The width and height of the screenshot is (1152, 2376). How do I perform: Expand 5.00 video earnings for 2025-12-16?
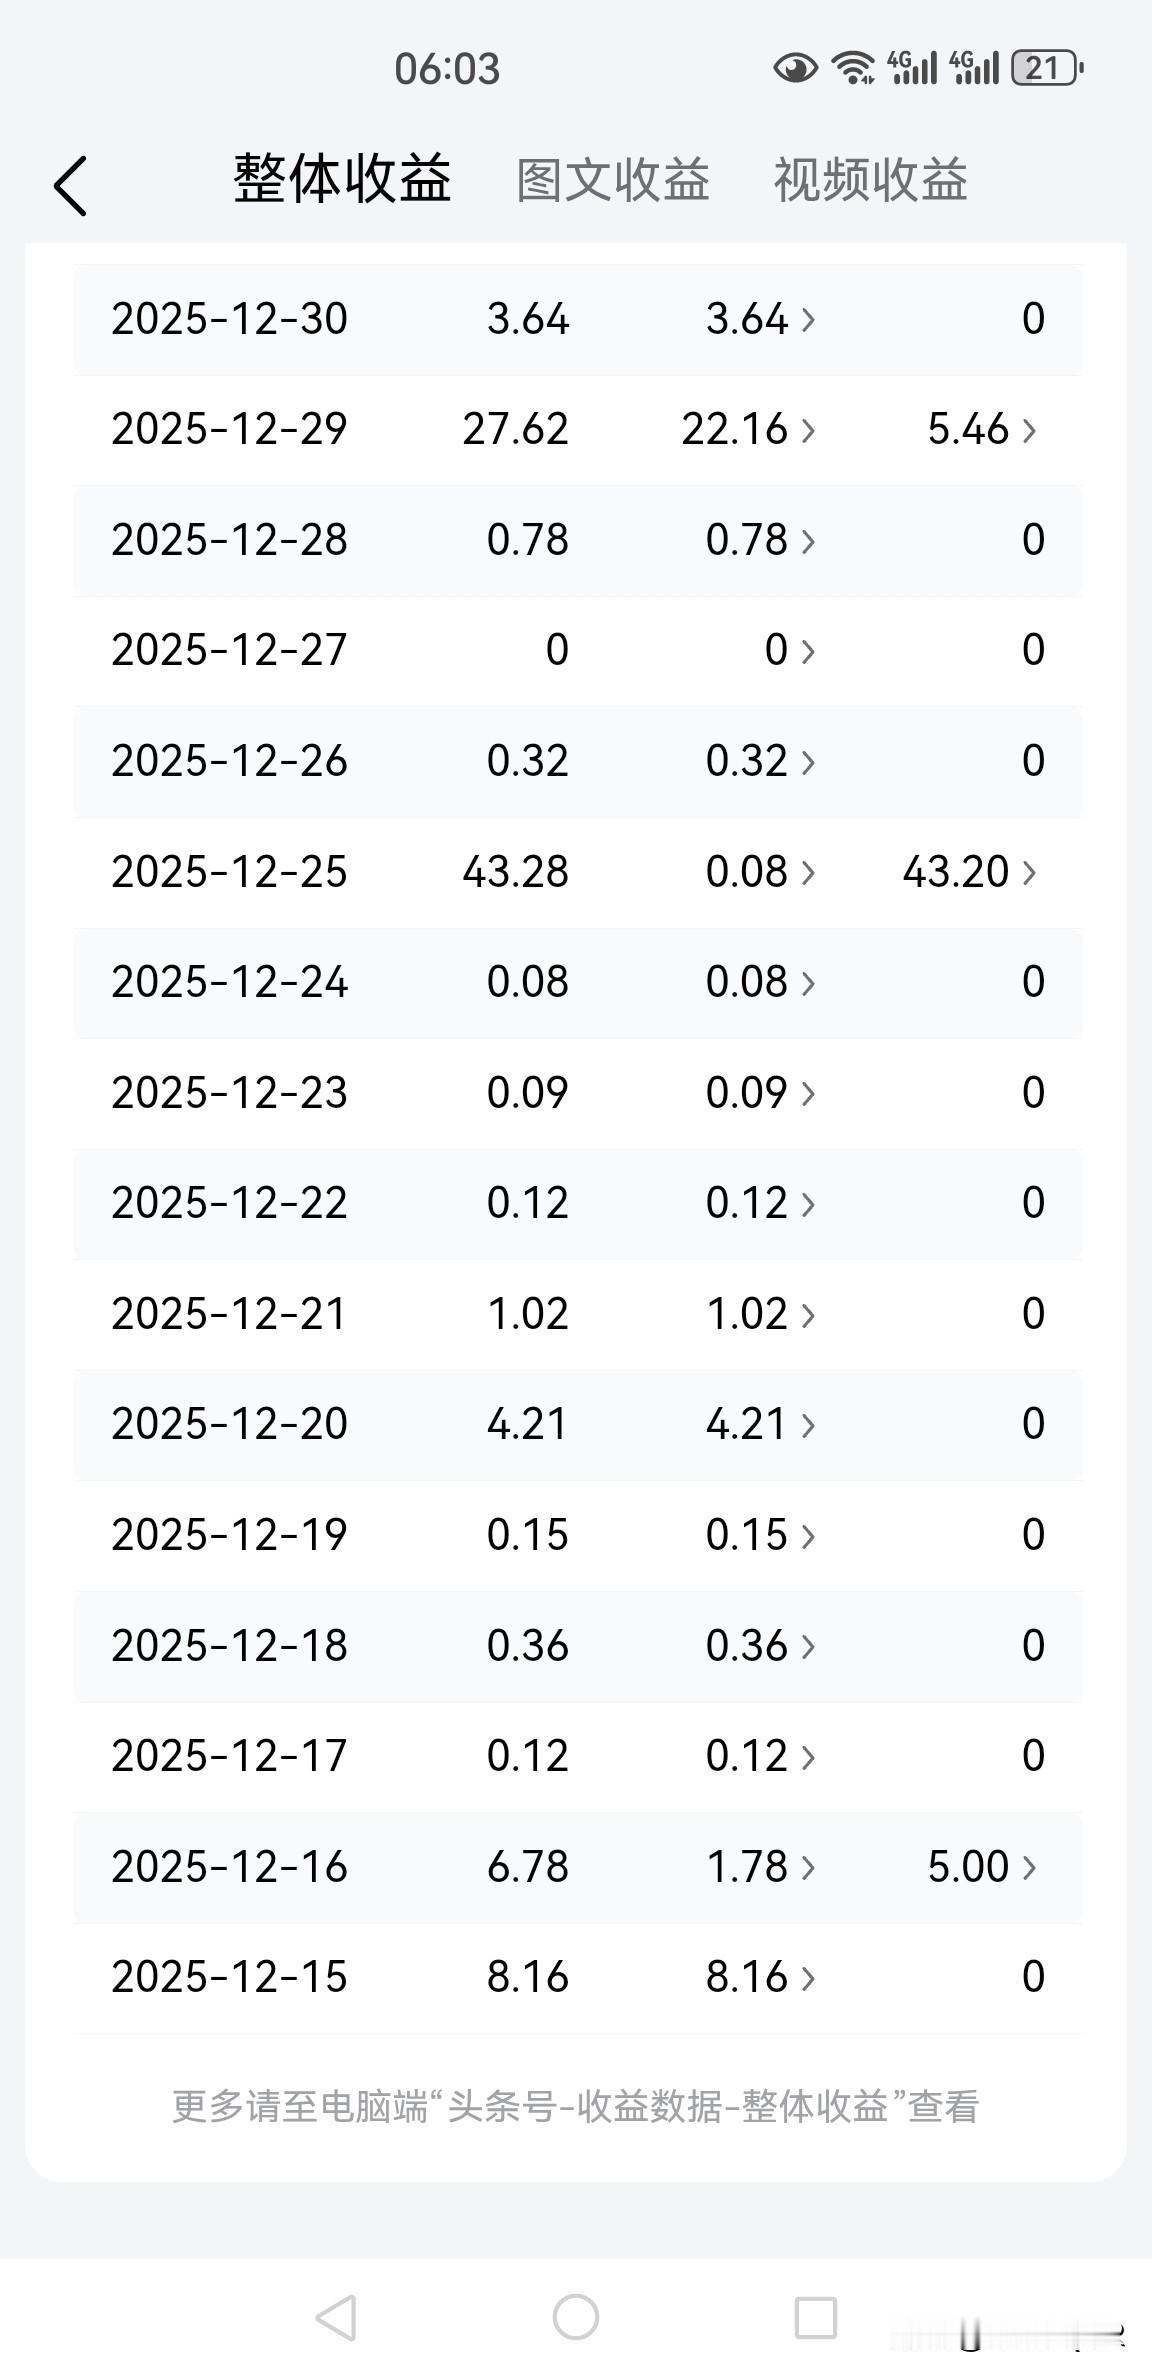pos(981,1867)
